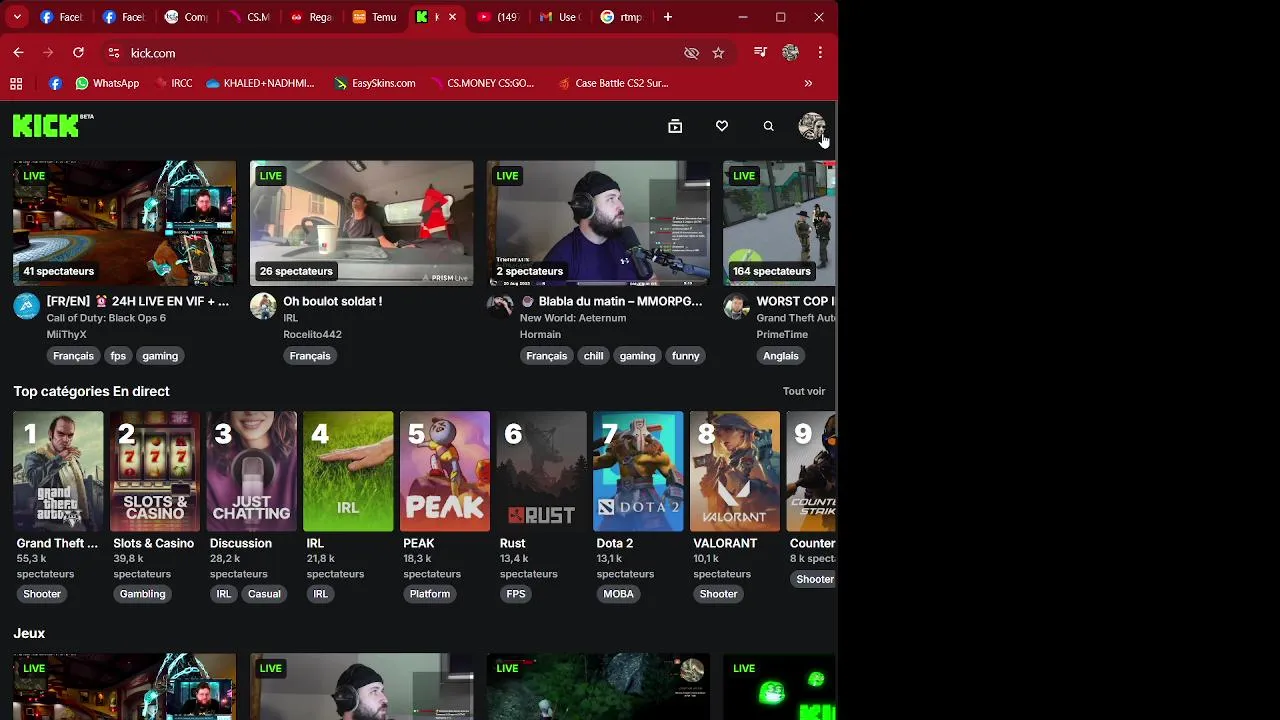This screenshot has height=720, width=1280.
Task: Click the Call of Duty: Black Ops 6 link
Action: (x=106, y=318)
